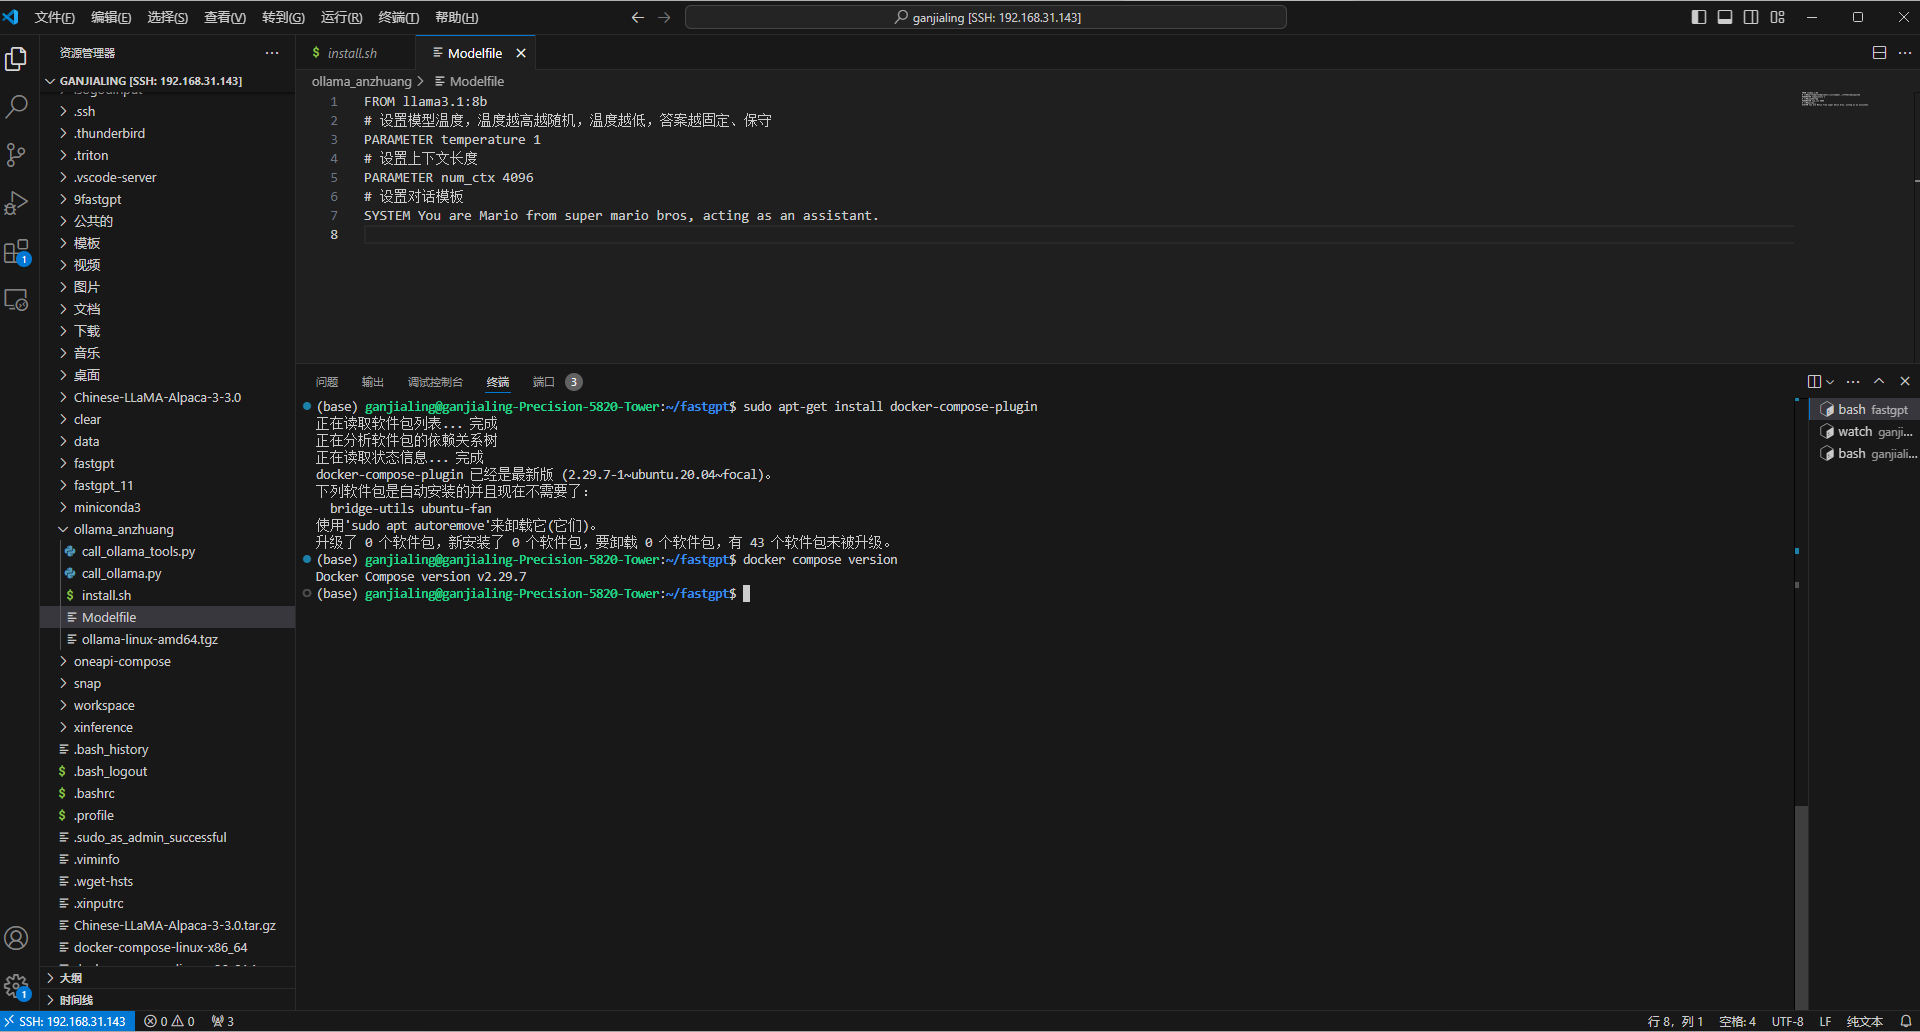Open the Remote Explorer view
Screen dimensions: 1920x1032
[17, 300]
